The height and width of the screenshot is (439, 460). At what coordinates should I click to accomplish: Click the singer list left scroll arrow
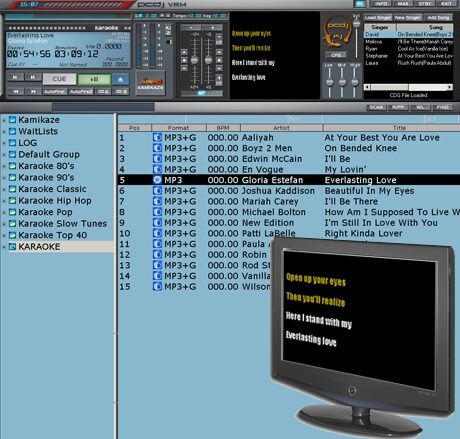pyautogui.click(x=367, y=87)
